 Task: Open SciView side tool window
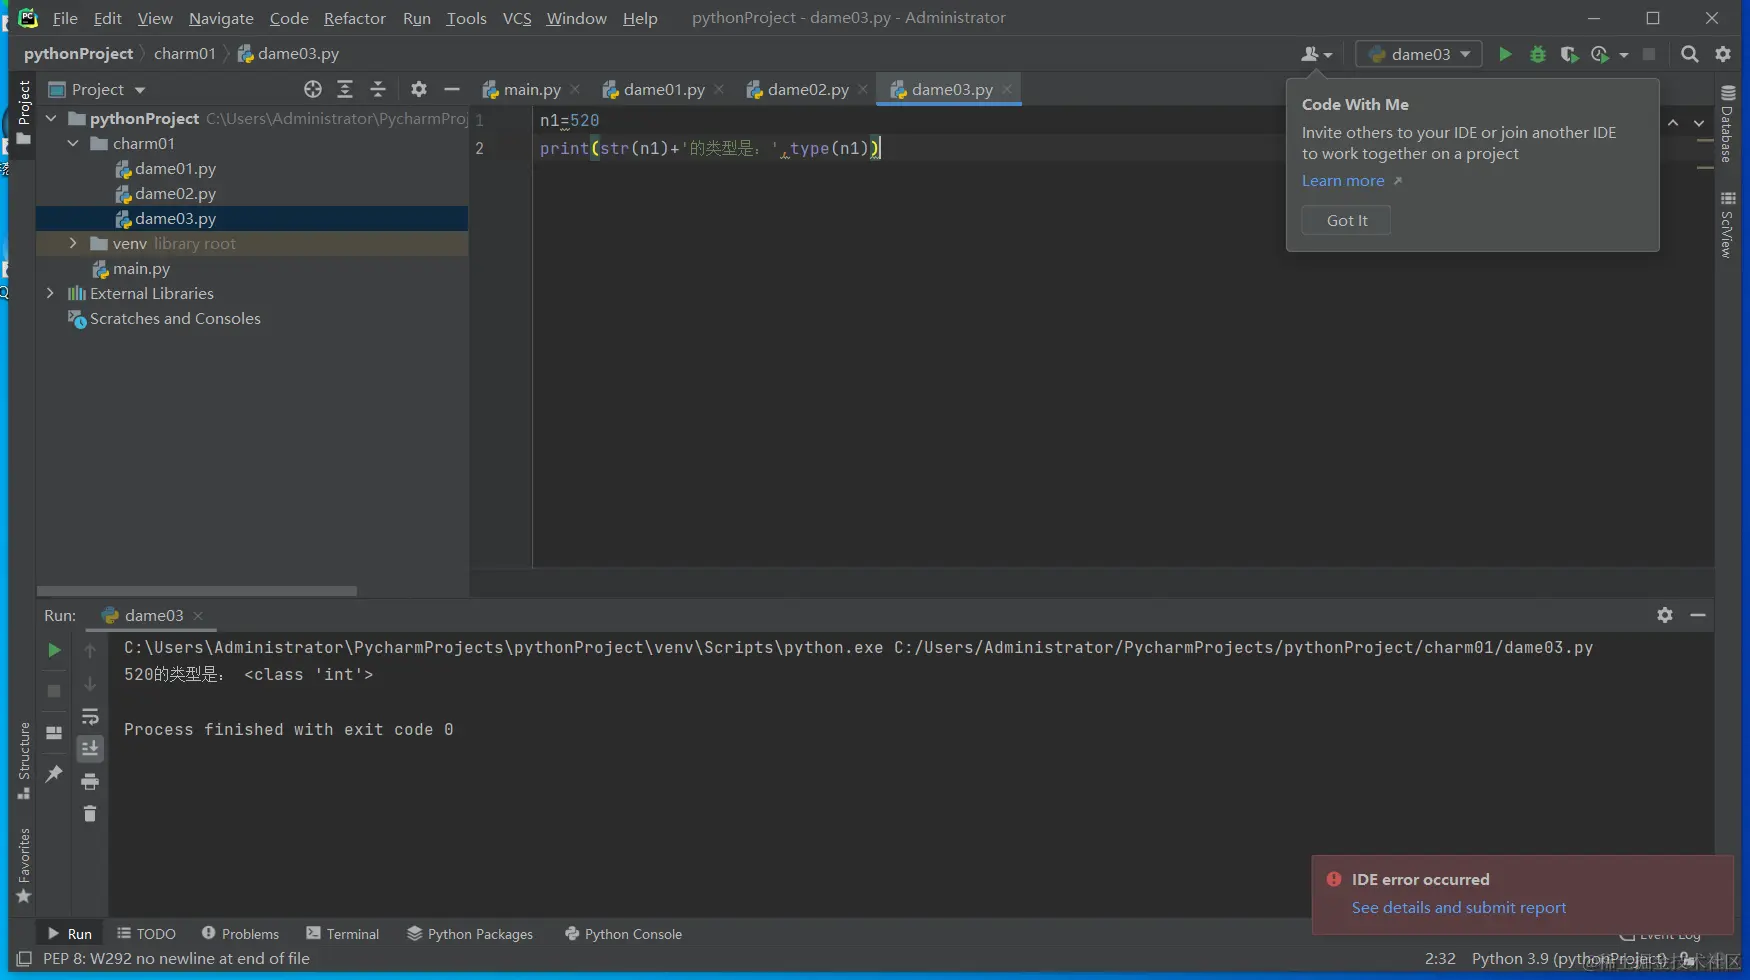1728,225
